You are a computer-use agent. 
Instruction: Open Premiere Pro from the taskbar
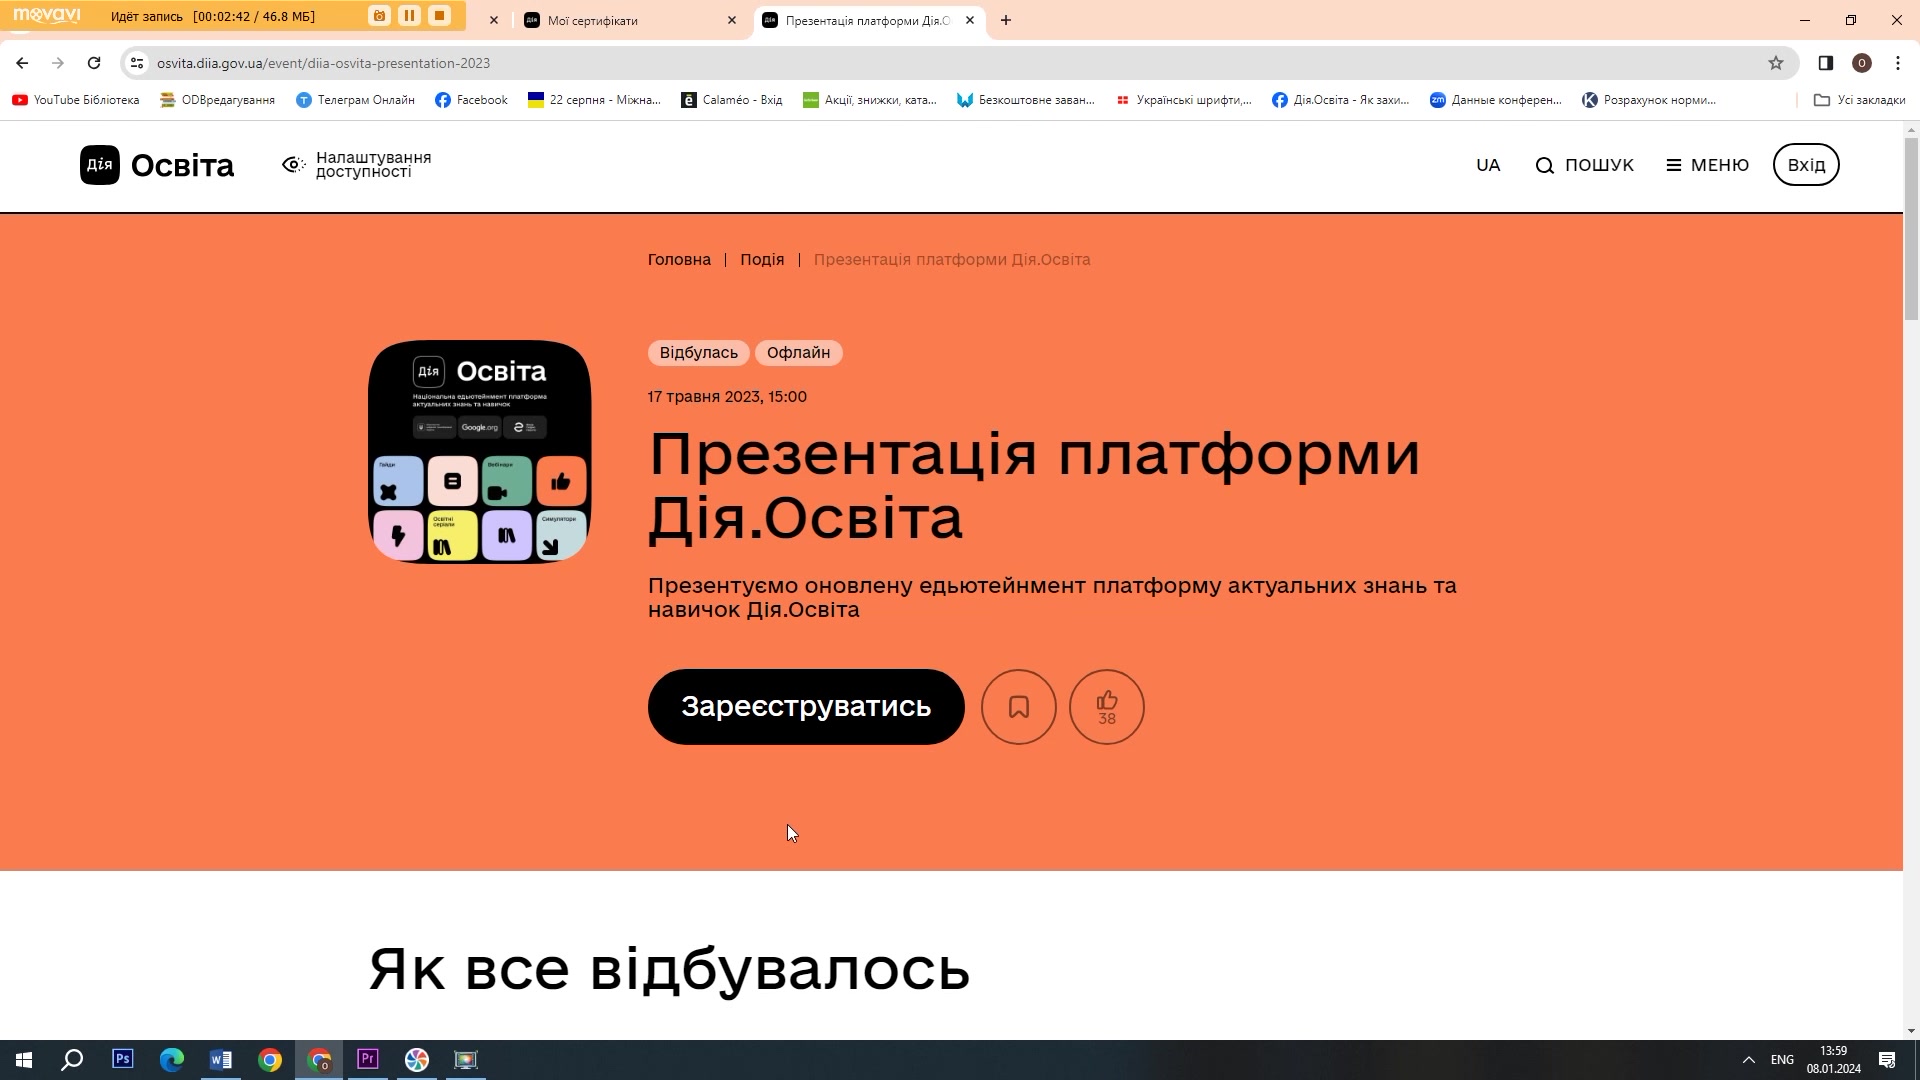368,1060
